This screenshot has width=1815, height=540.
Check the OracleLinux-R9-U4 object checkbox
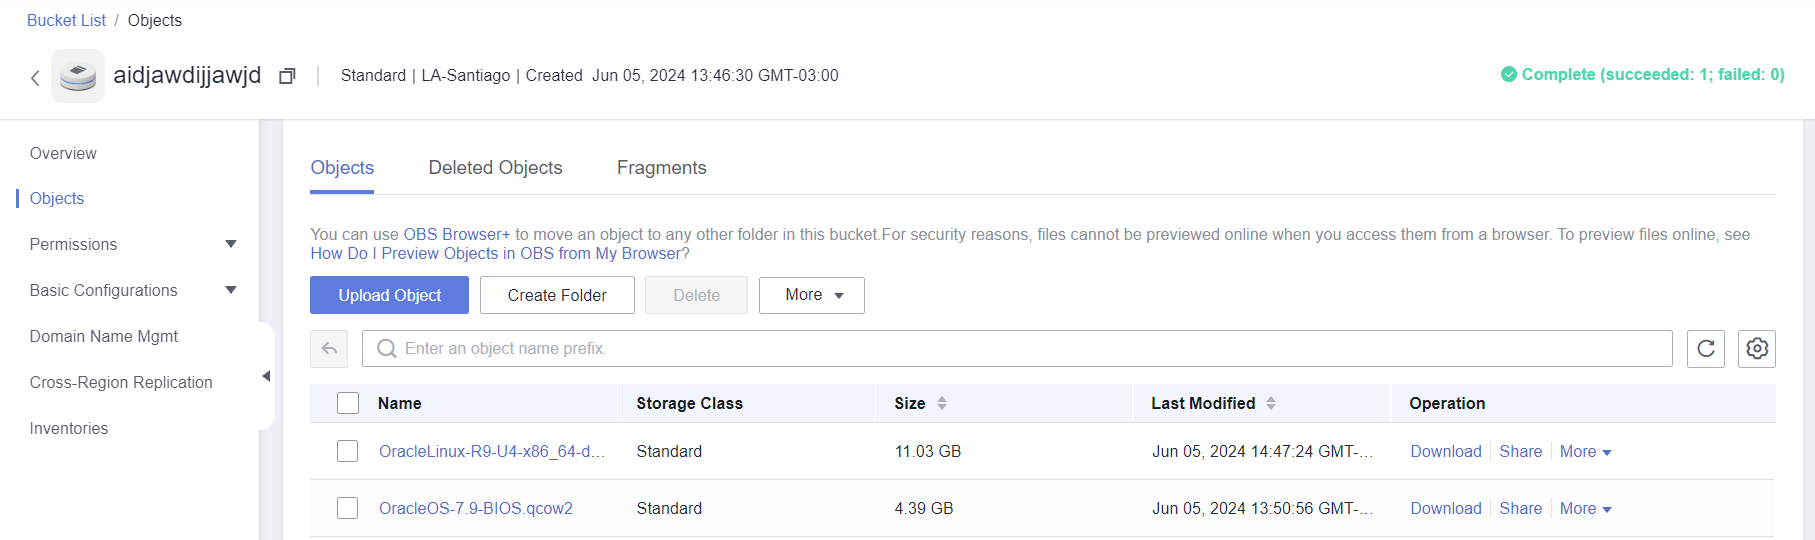tap(348, 451)
